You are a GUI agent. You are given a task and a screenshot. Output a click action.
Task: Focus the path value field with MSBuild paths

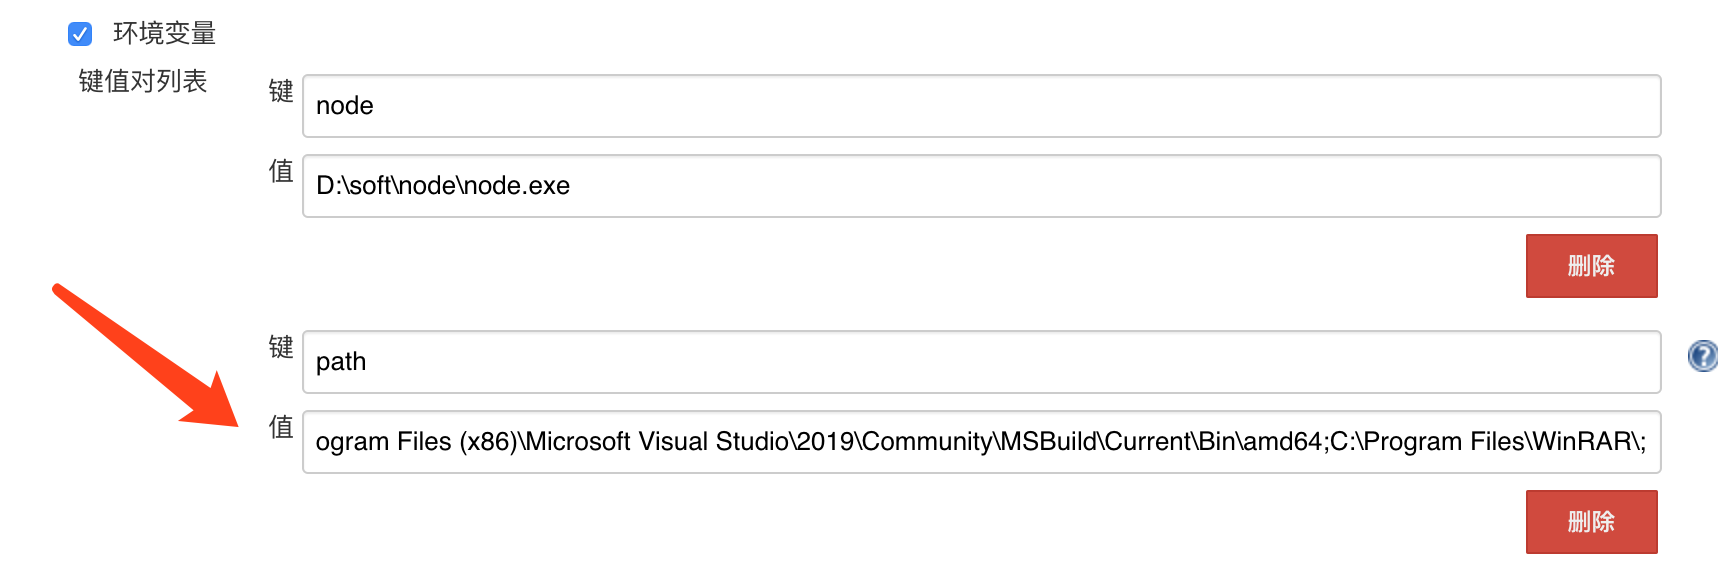tap(980, 442)
